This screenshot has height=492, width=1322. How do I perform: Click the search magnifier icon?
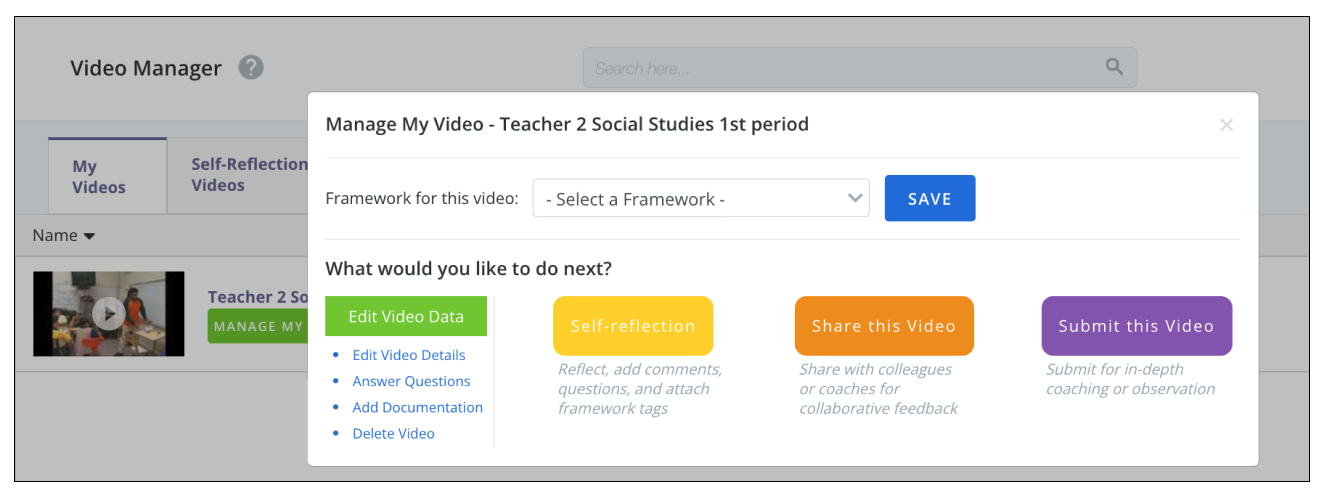pos(1114,67)
